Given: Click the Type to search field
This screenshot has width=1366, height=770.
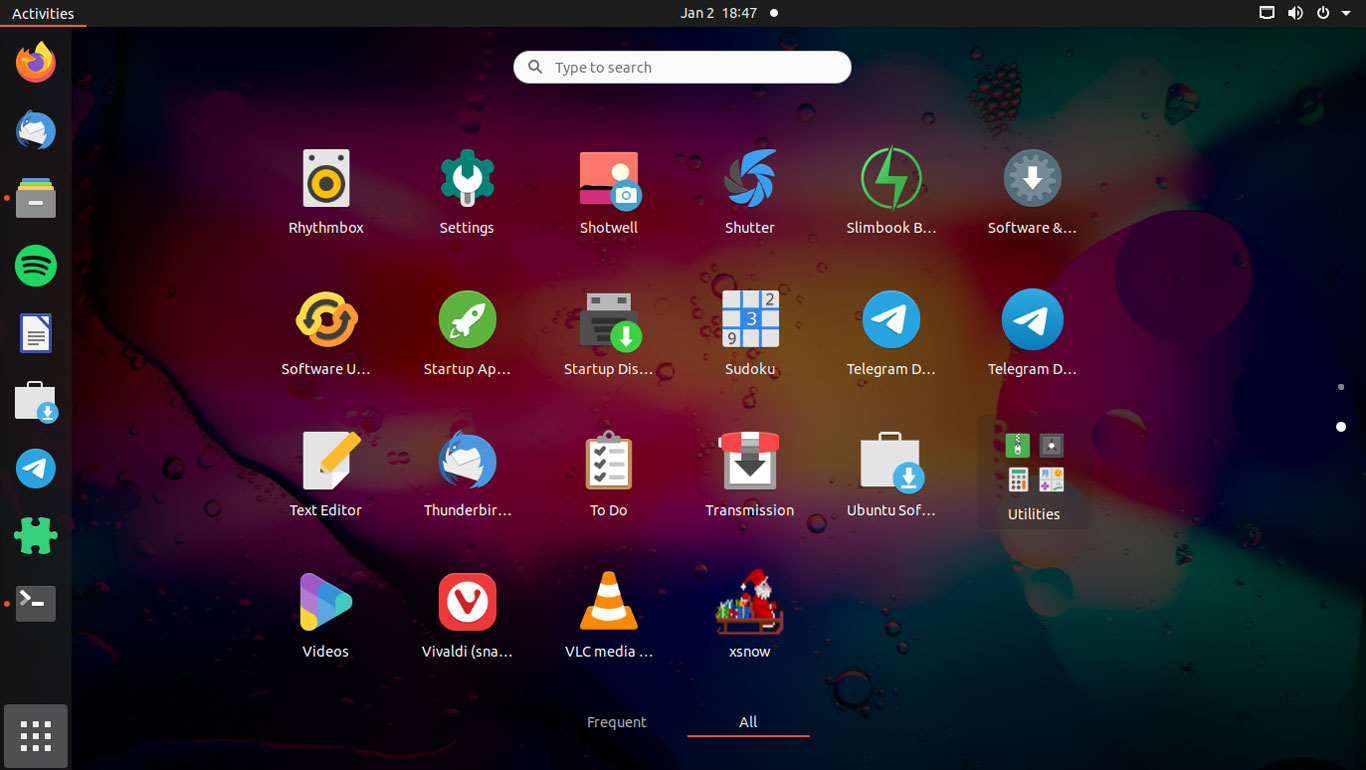Looking at the screenshot, I should click(x=681, y=67).
